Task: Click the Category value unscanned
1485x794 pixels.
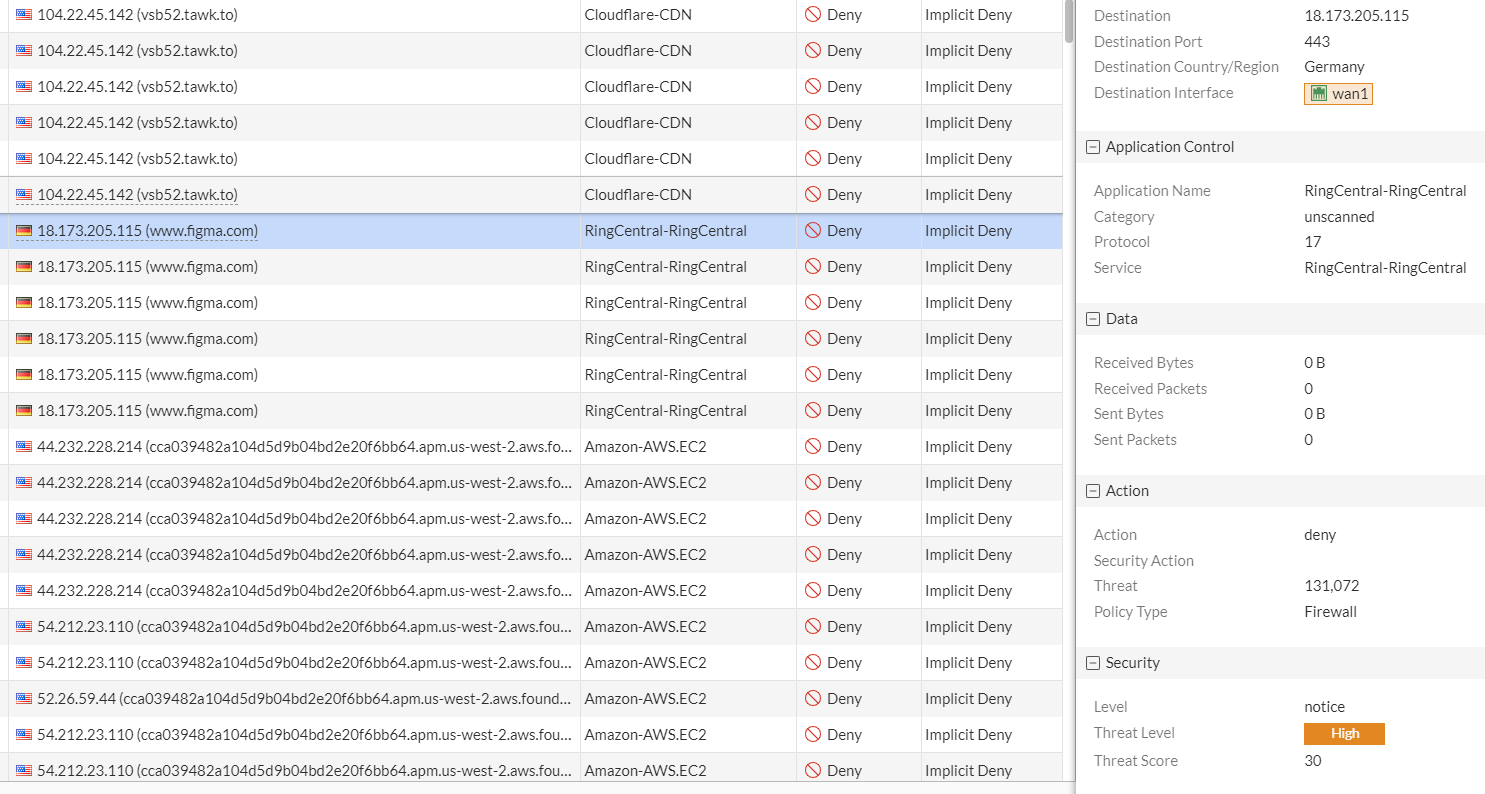Action: point(1339,217)
